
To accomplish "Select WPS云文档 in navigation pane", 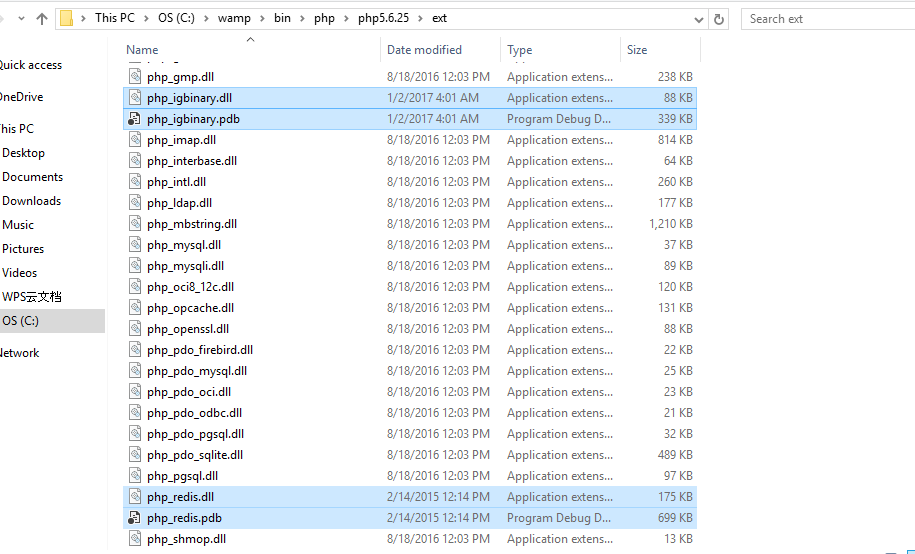I will point(32,297).
